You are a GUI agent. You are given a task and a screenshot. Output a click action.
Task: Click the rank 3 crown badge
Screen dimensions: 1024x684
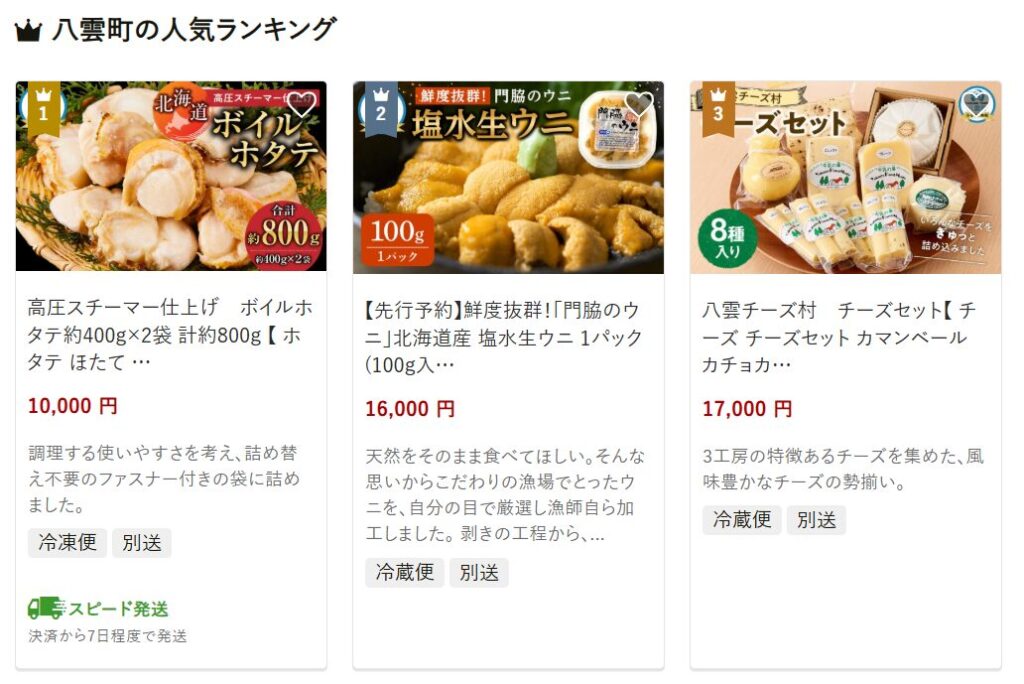(x=718, y=108)
